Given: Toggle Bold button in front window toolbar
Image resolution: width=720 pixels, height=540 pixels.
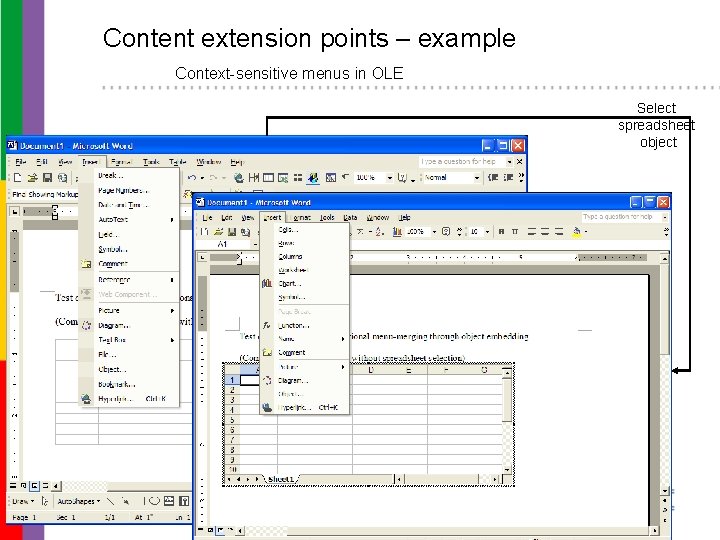Looking at the screenshot, I should click(501, 231).
